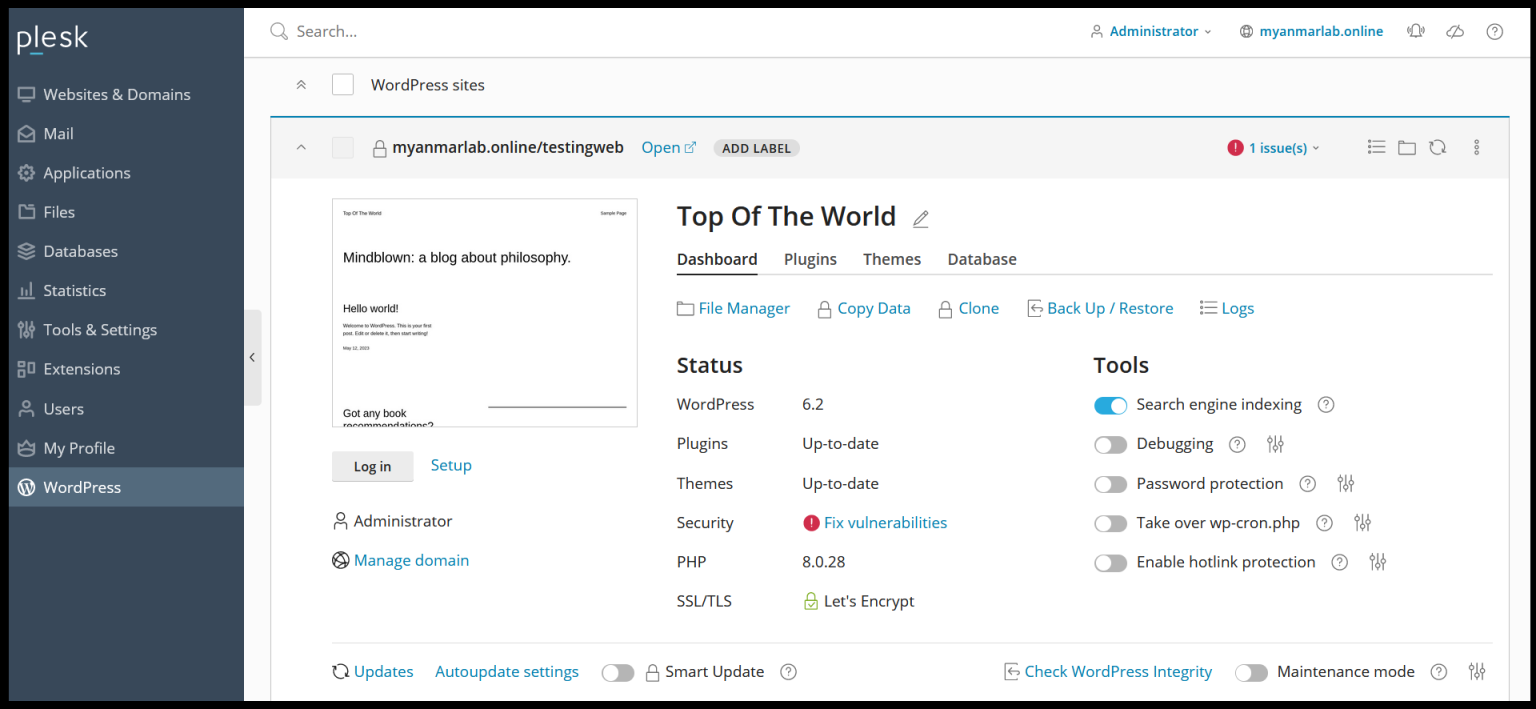Click the red issue warning icon
The image size is (1536, 709).
pos(1235,148)
